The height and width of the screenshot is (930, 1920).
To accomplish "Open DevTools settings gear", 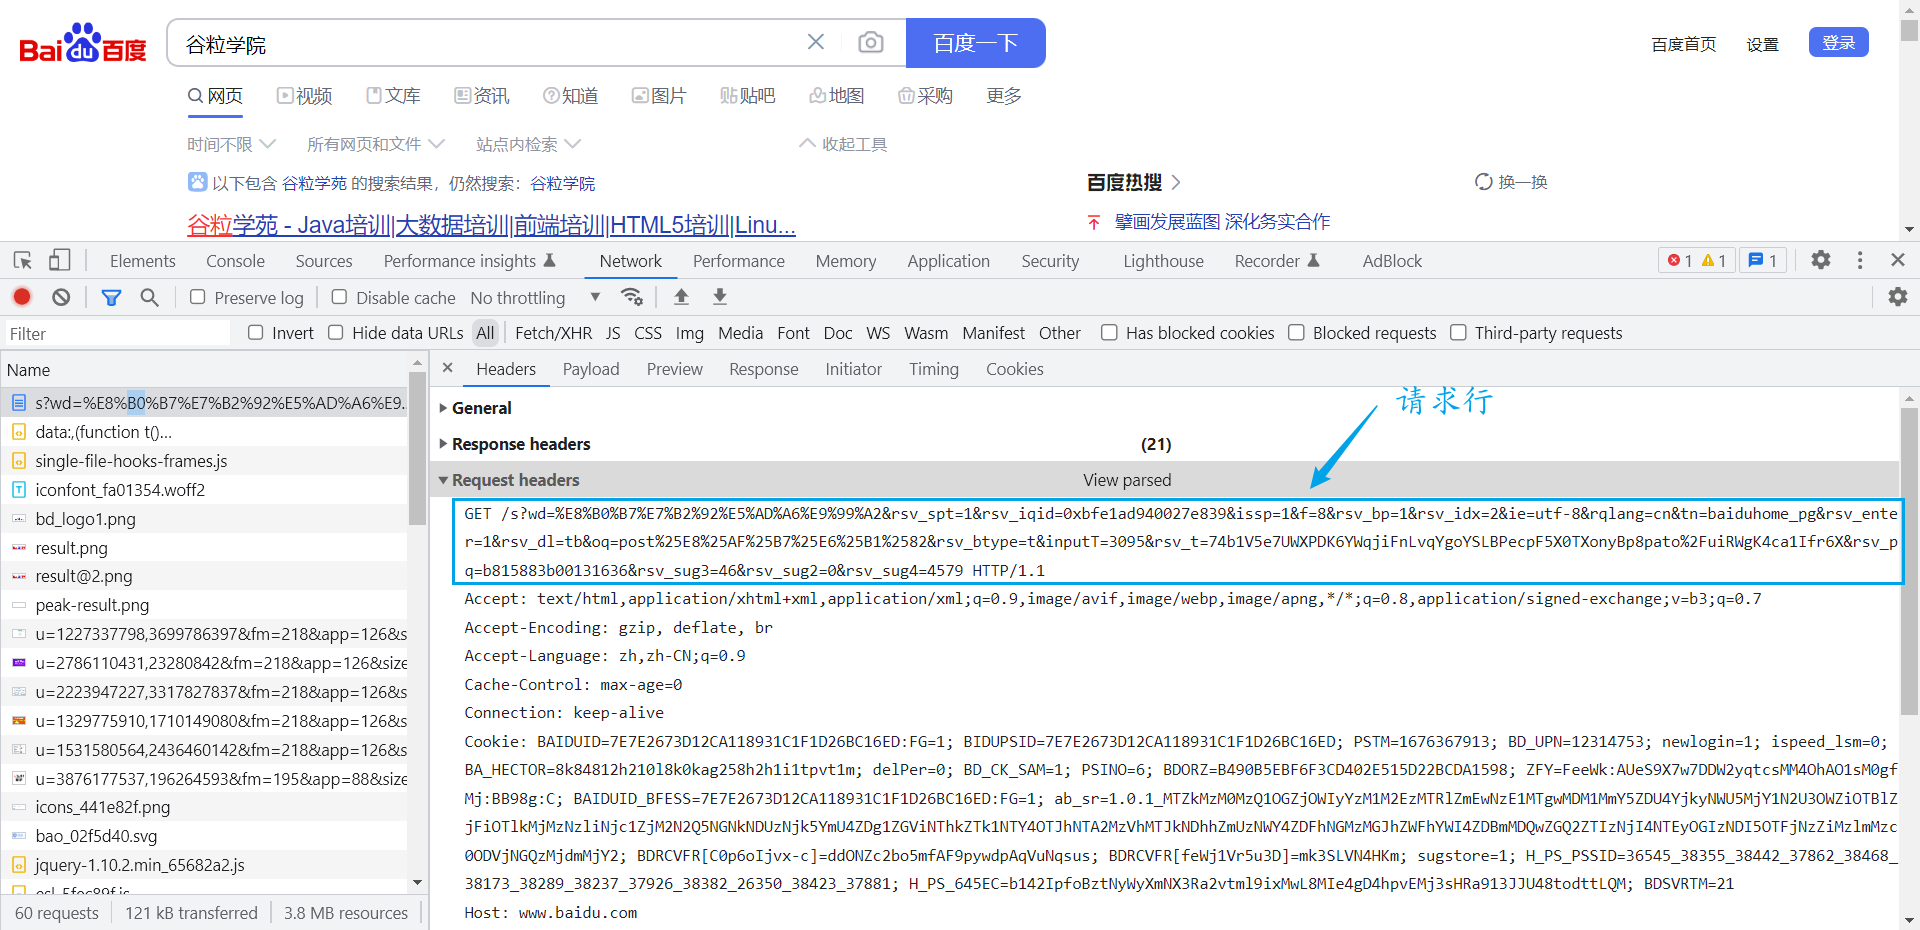I will pyautogui.click(x=1821, y=260).
